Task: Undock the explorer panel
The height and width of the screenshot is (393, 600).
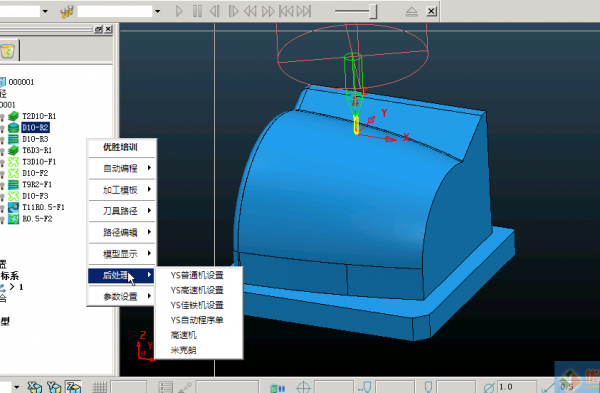Action: [x=98, y=29]
